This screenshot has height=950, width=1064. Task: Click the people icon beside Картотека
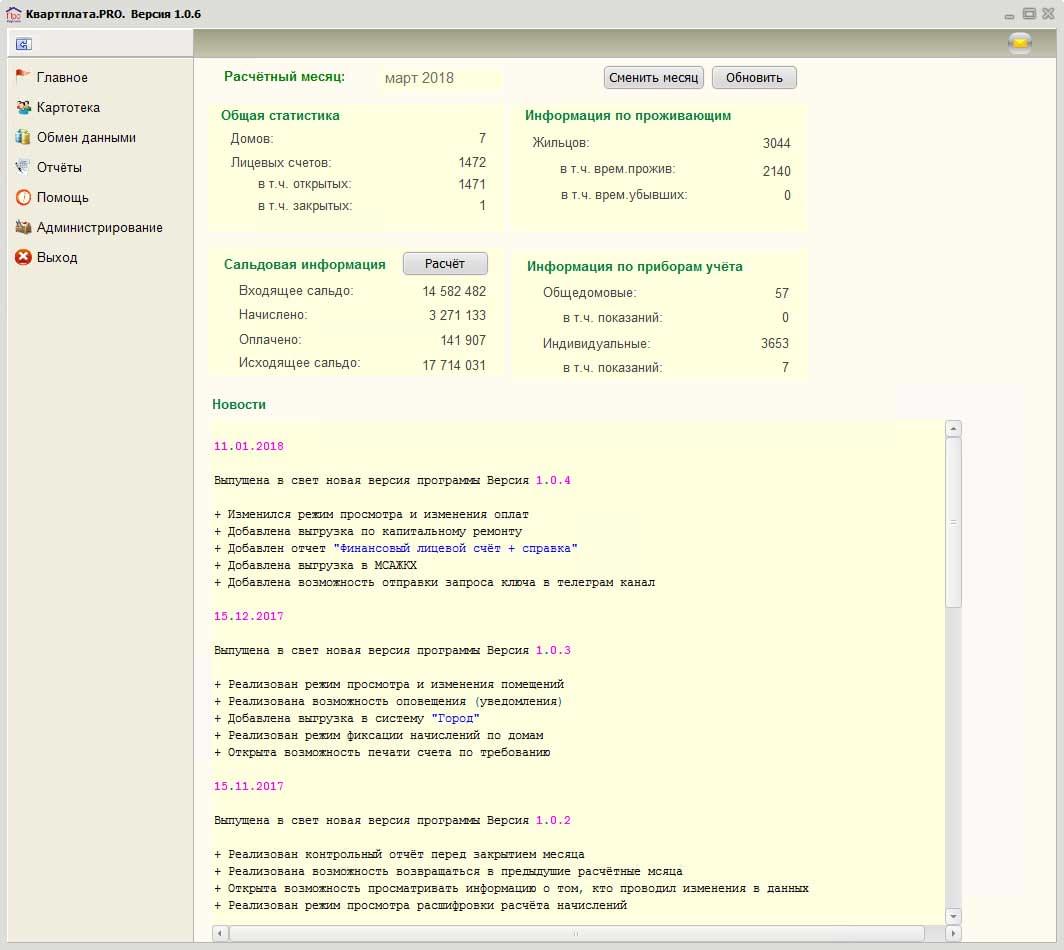pyautogui.click(x=23, y=107)
